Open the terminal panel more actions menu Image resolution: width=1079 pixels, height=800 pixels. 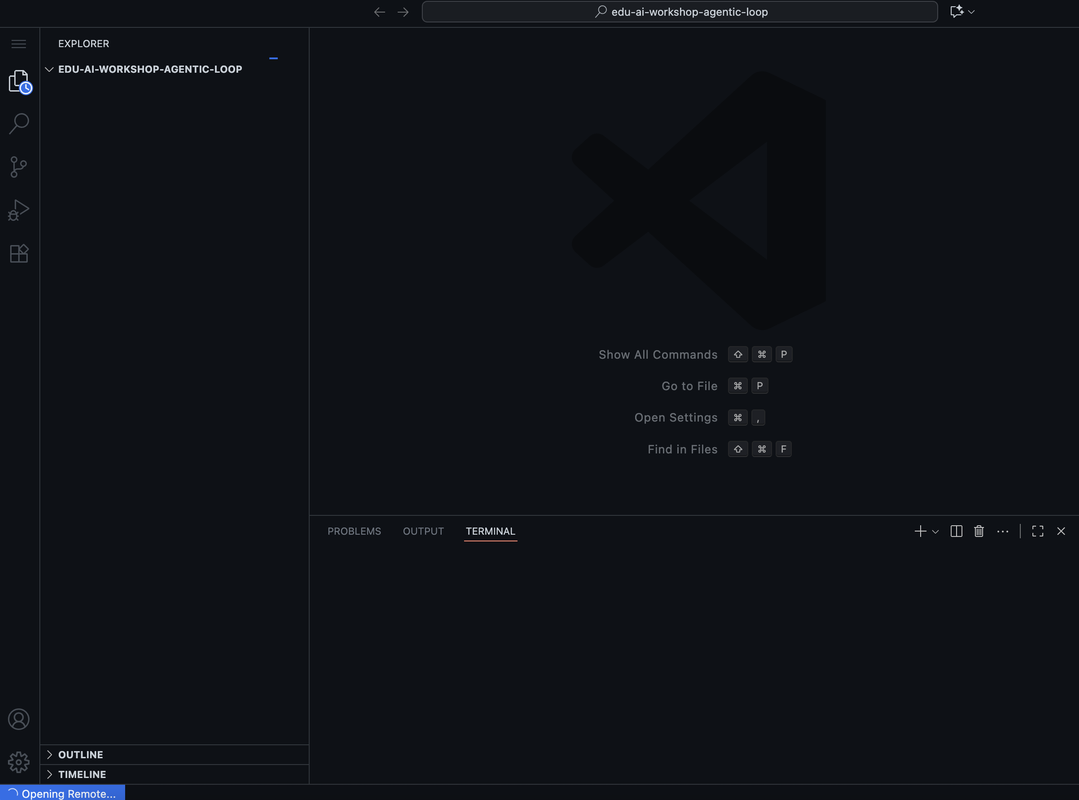click(x=1003, y=531)
